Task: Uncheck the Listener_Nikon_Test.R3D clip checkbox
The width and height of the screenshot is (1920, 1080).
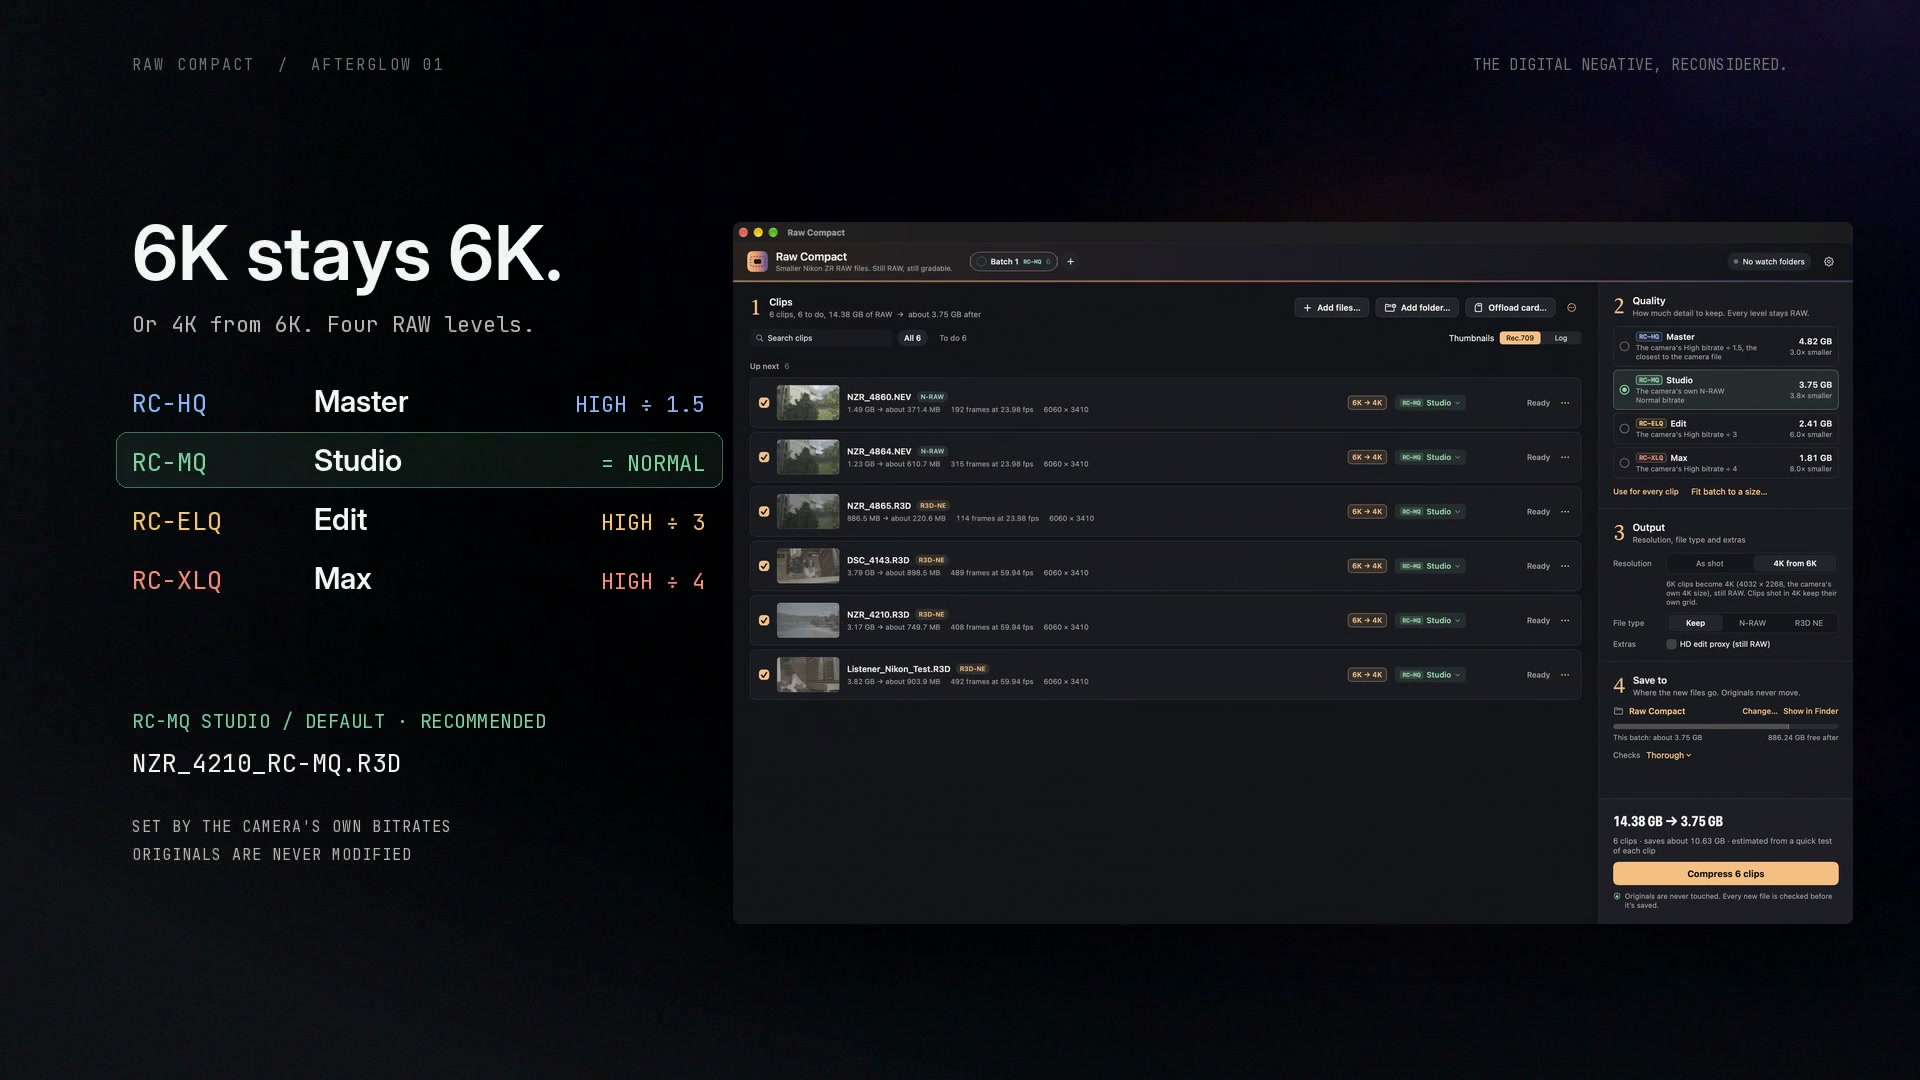Action: coord(764,675)
